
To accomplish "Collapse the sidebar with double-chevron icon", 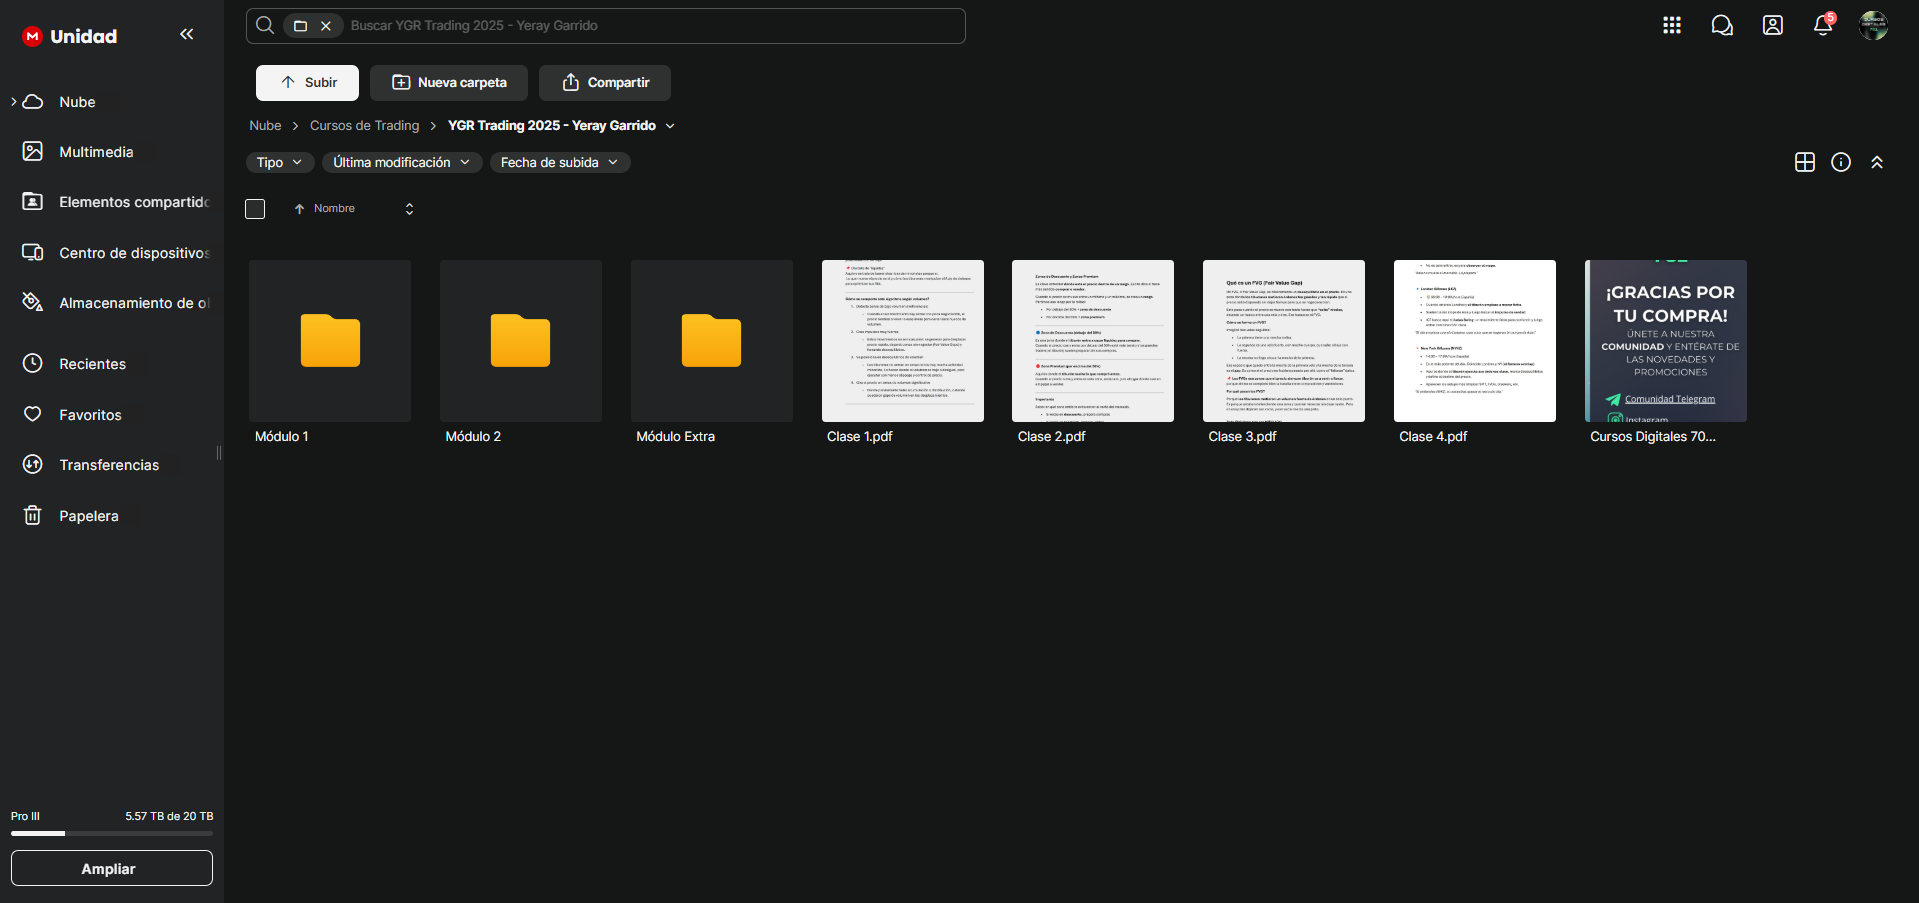I will point(186,35).
